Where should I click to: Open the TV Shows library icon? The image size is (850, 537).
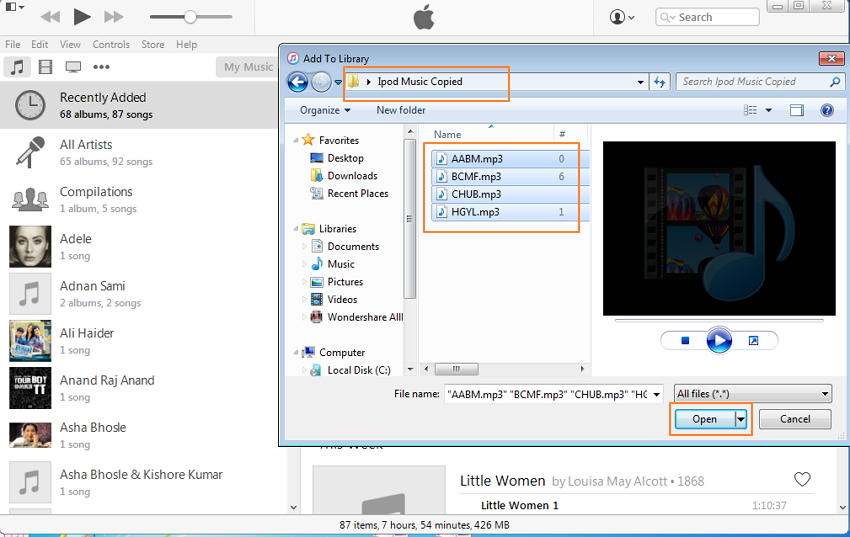click(x=73, y=67)
